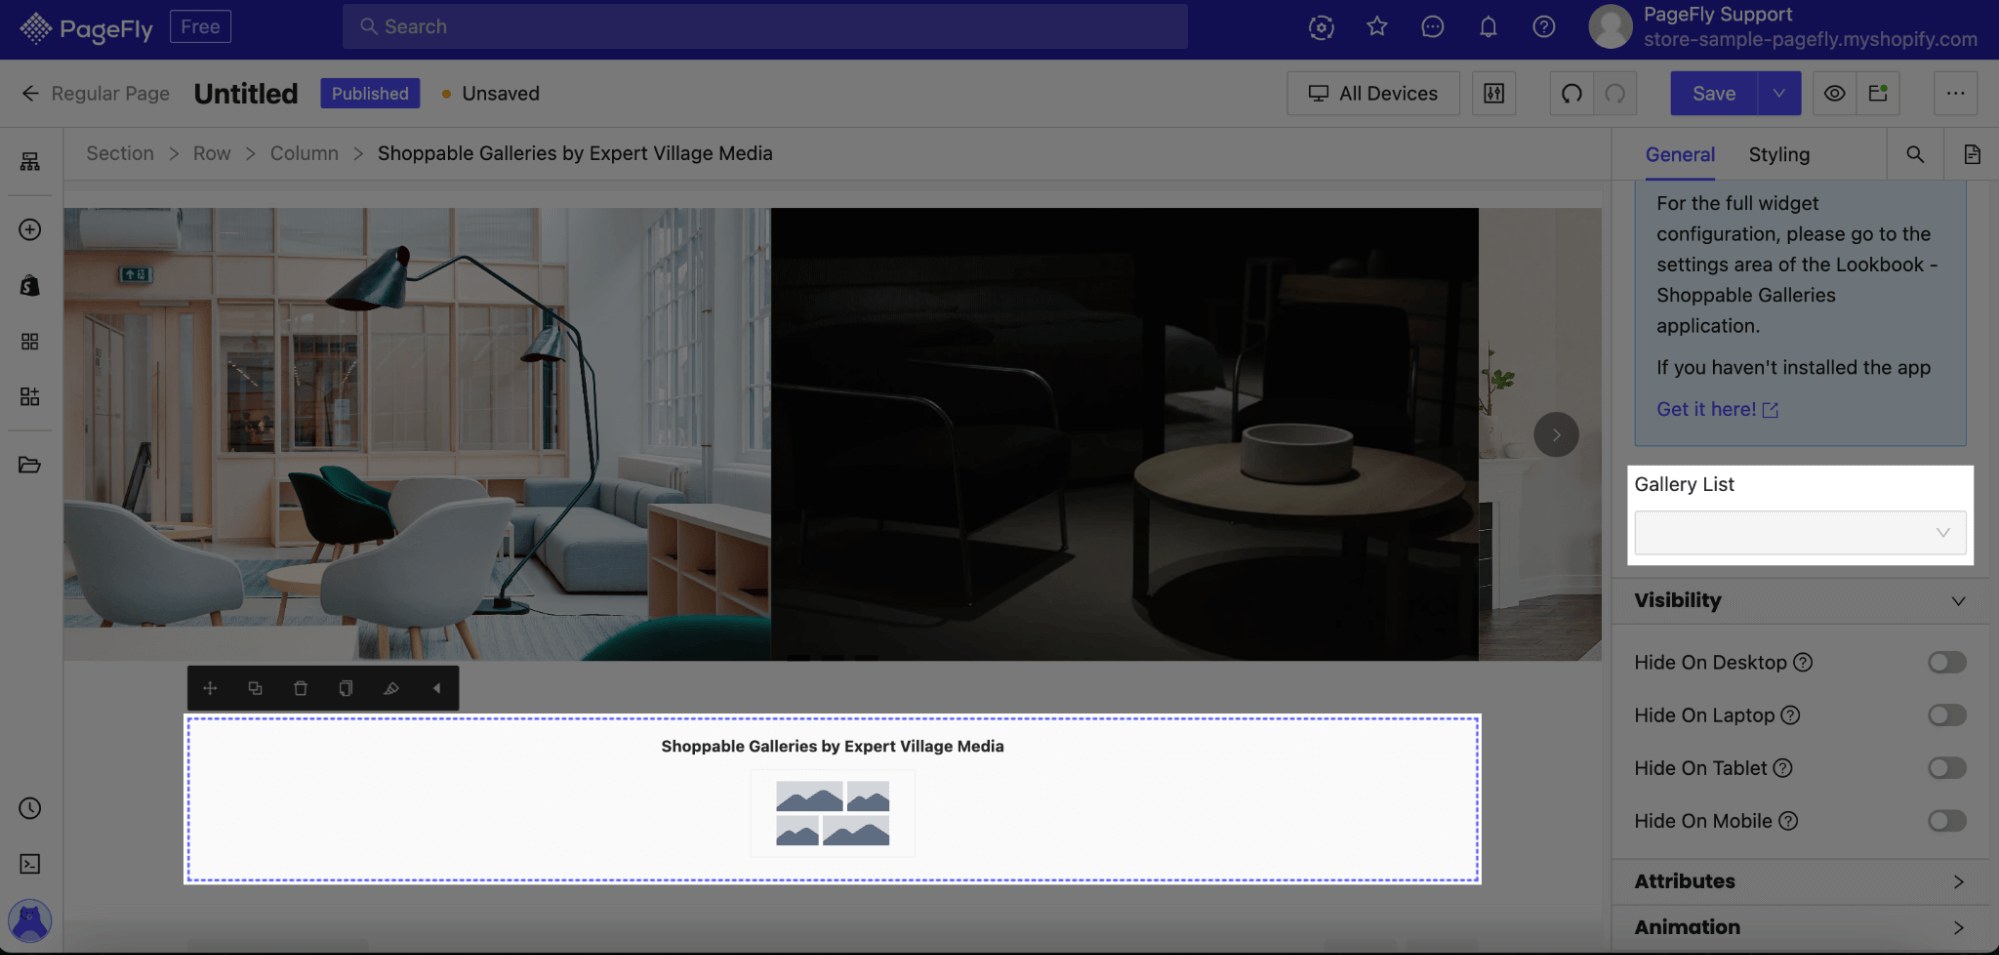Switch to the General tab
Viewport: 1999px width, 955px height.
click(x=1680, y=154)
